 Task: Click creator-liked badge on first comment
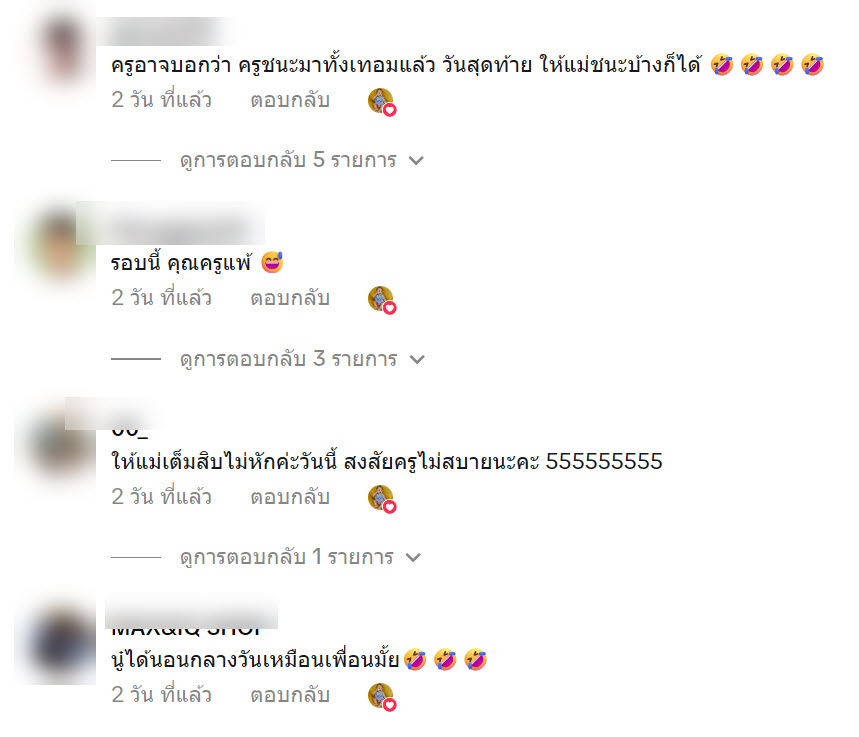click(382, 102)
